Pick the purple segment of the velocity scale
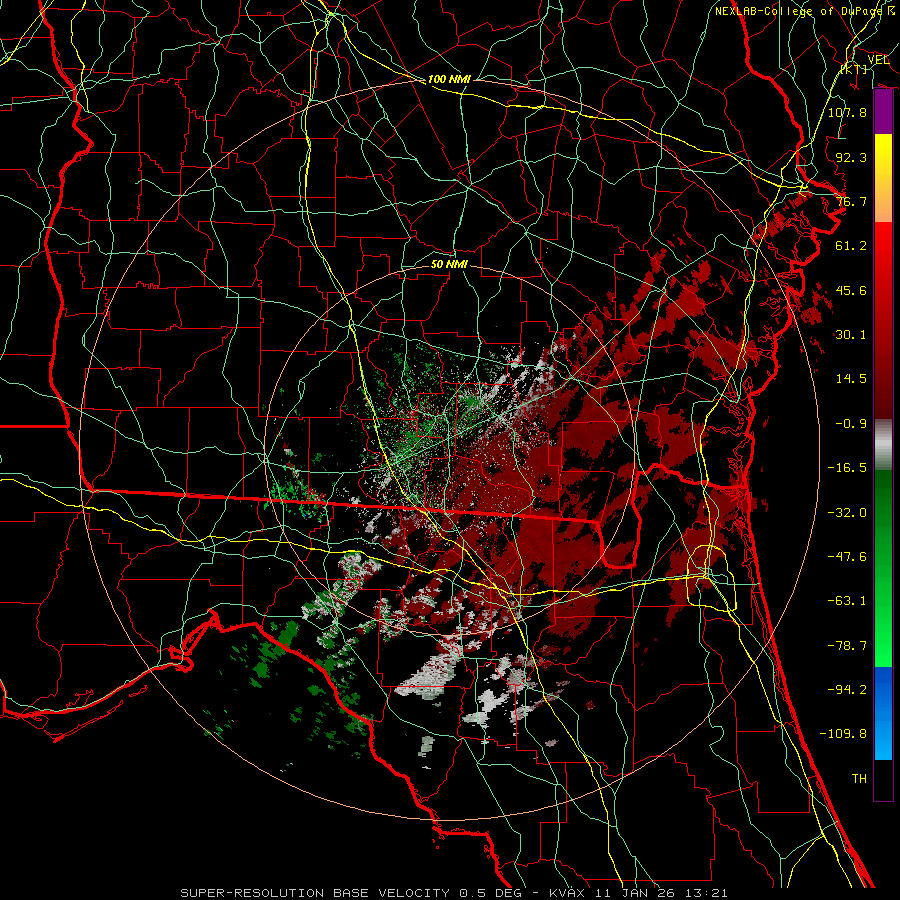This screenshot has width=900, height=900. click(883, 112)
